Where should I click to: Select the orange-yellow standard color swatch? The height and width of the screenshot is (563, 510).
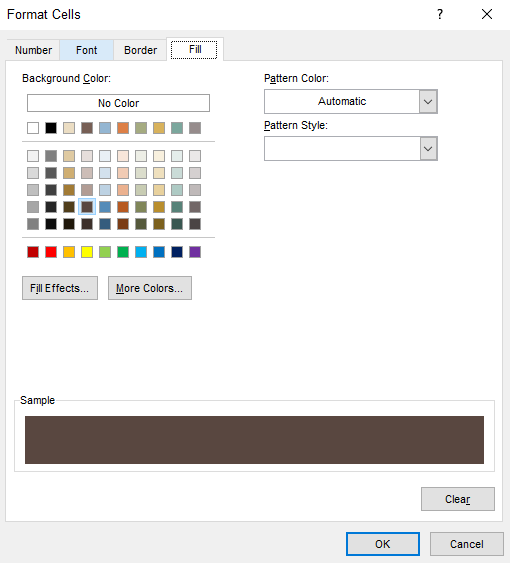[69, 252]
